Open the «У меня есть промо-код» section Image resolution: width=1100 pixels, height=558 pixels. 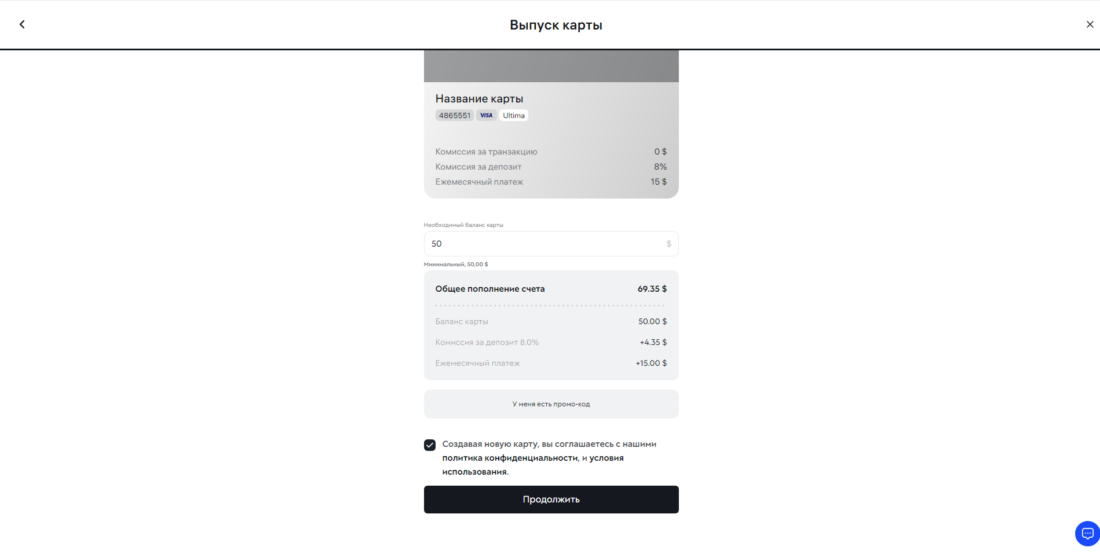click(551, 404)
